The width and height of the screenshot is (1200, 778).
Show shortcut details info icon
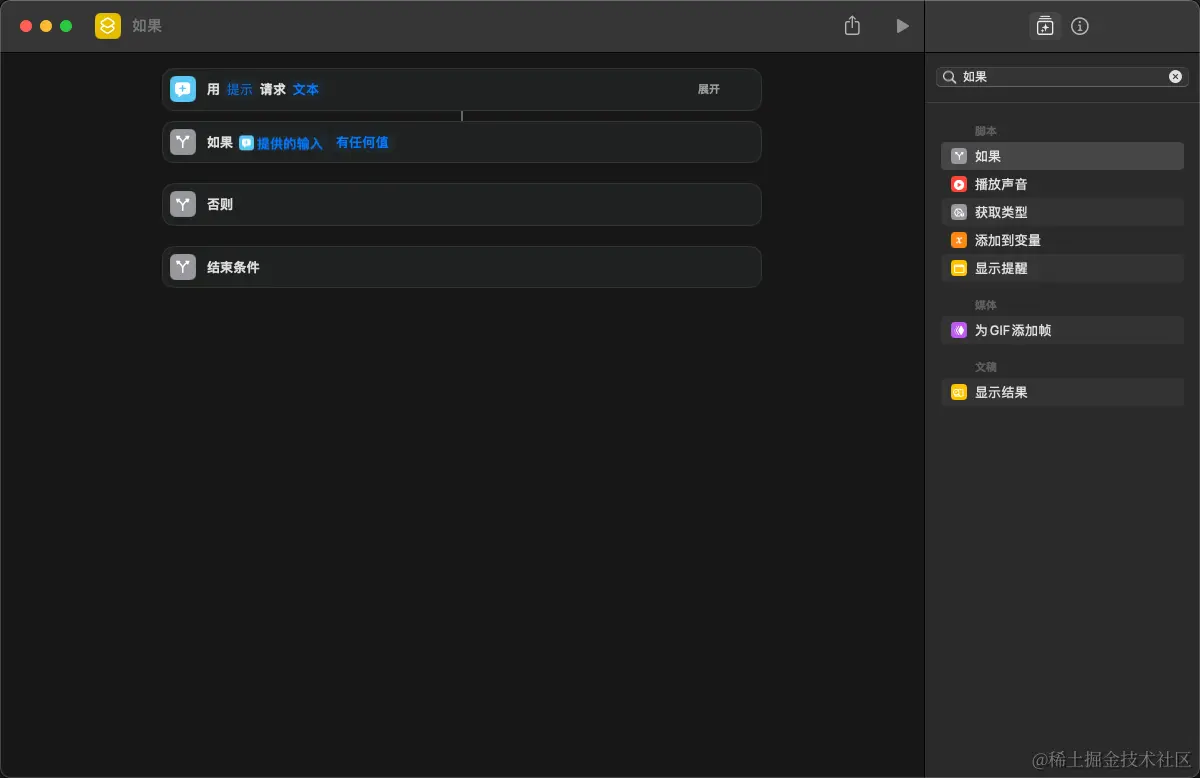pos(1080,26)
